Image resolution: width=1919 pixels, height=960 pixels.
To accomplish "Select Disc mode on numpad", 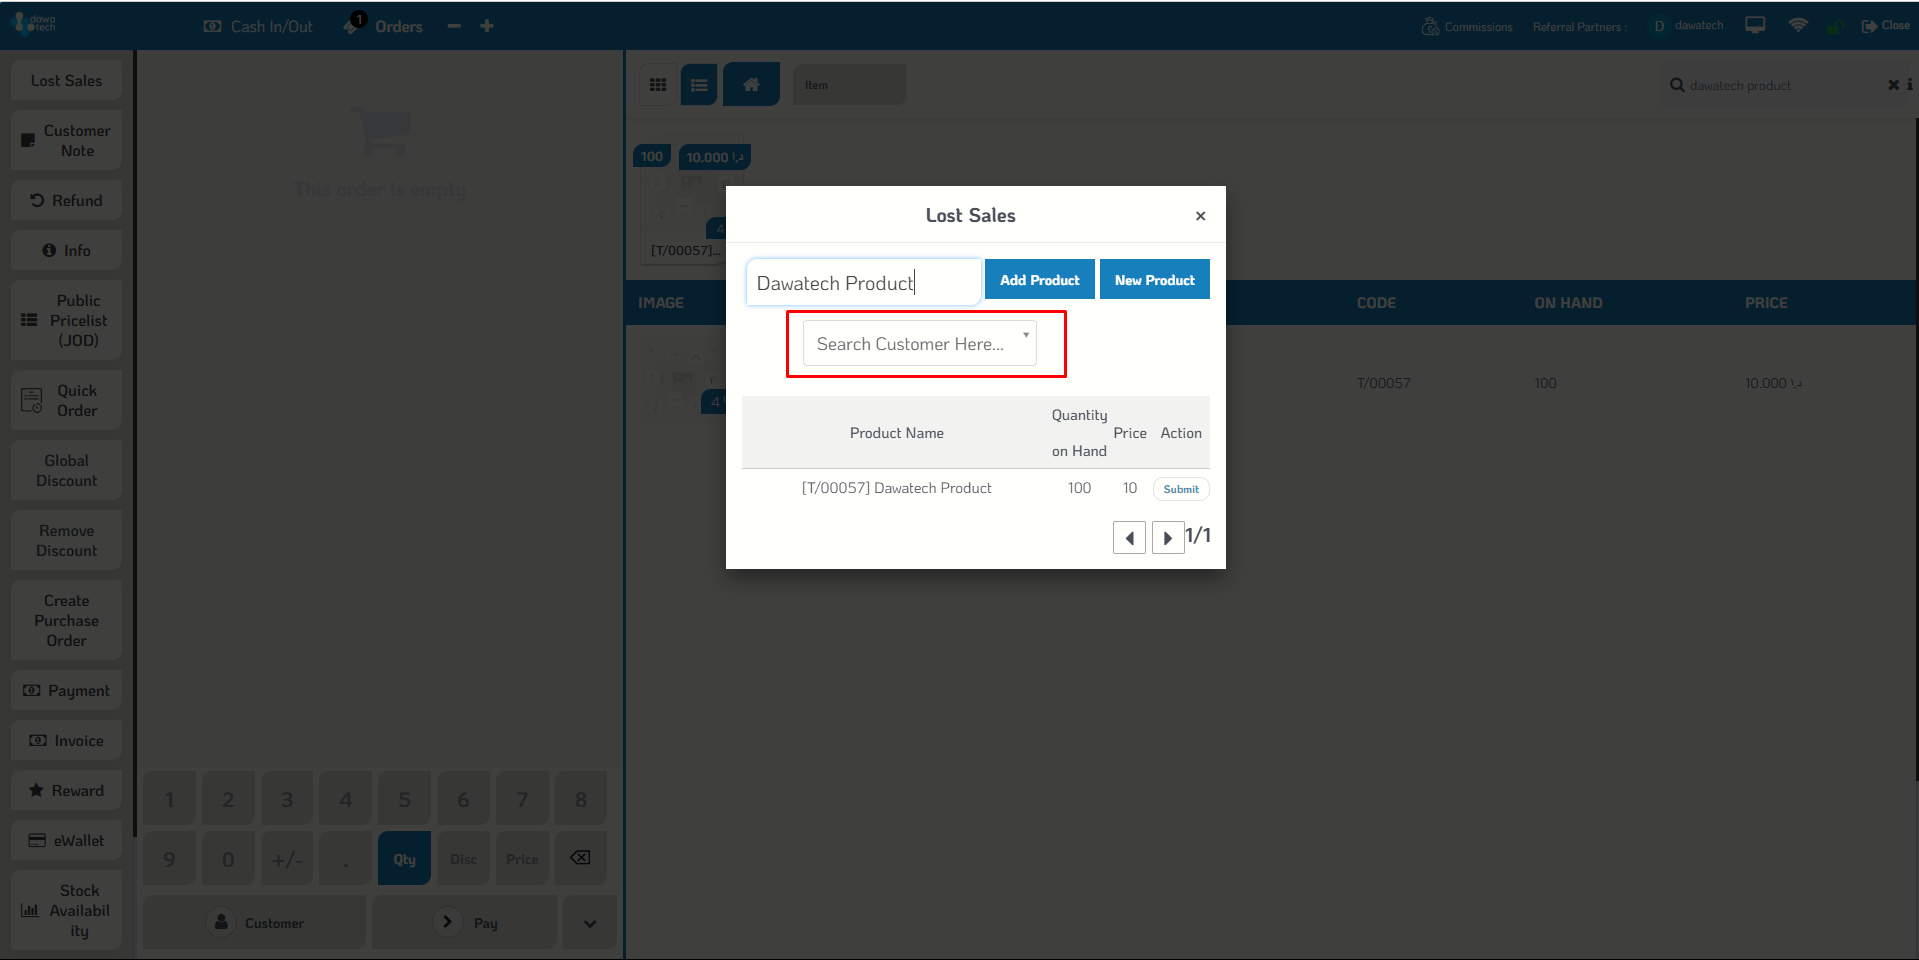I will [x=463, y=859].
